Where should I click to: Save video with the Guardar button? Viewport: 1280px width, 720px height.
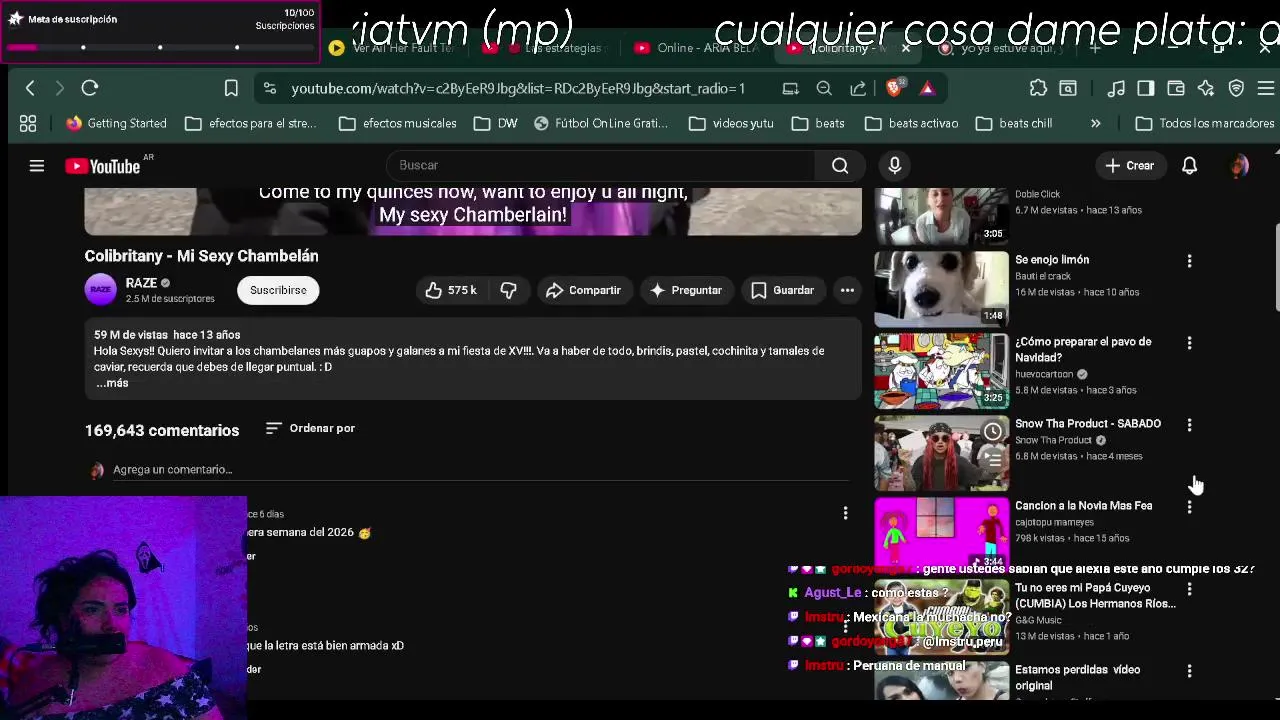(x=783, y=290)
